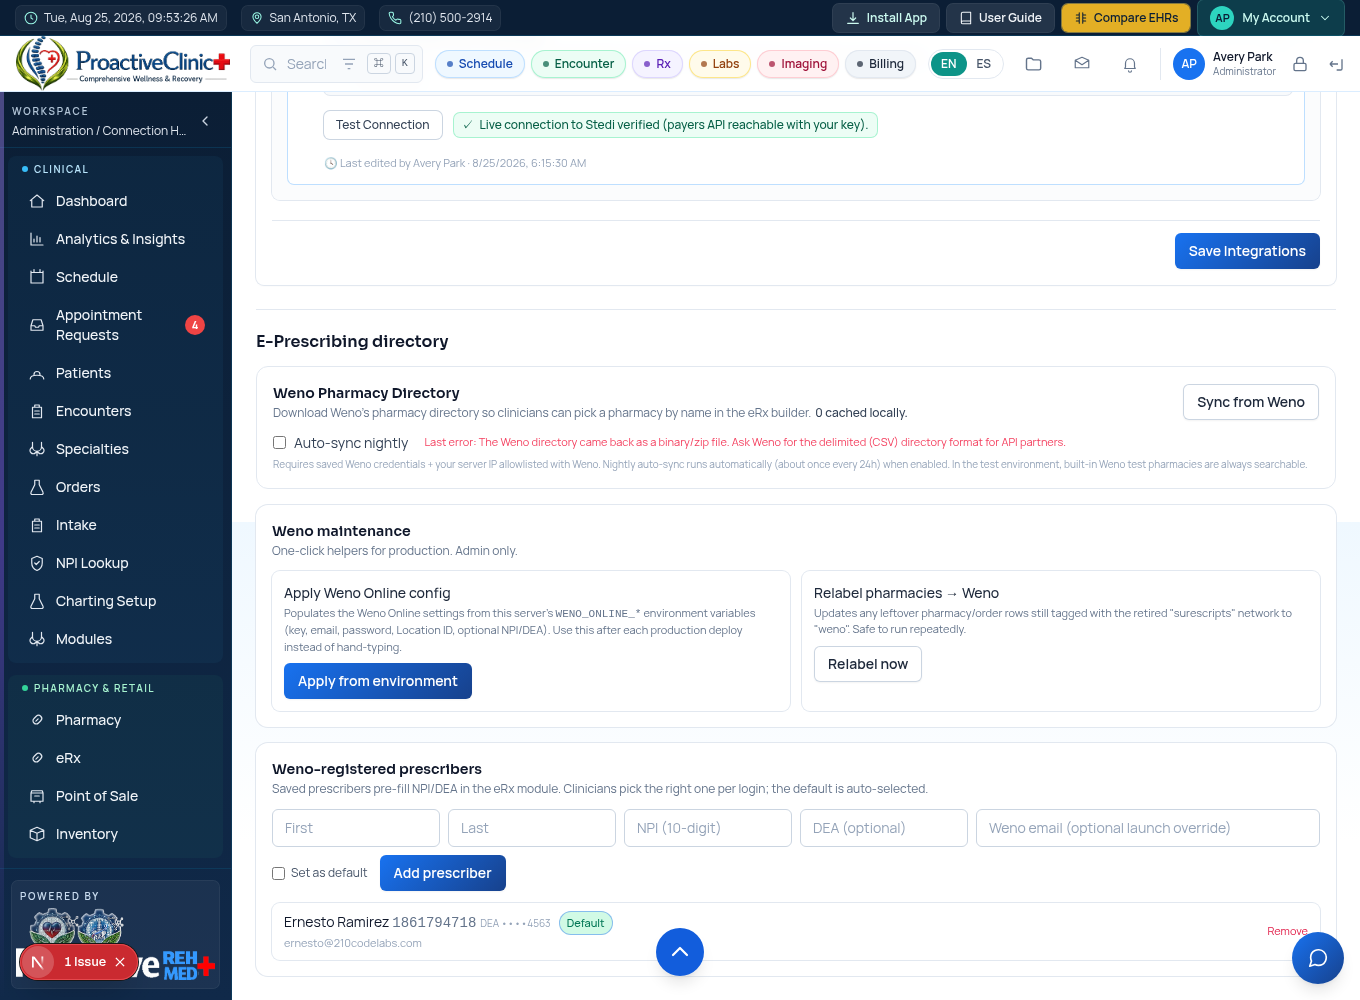Open the chat support bubble
This screenshot has height=1000, width=1360.
1318,958
